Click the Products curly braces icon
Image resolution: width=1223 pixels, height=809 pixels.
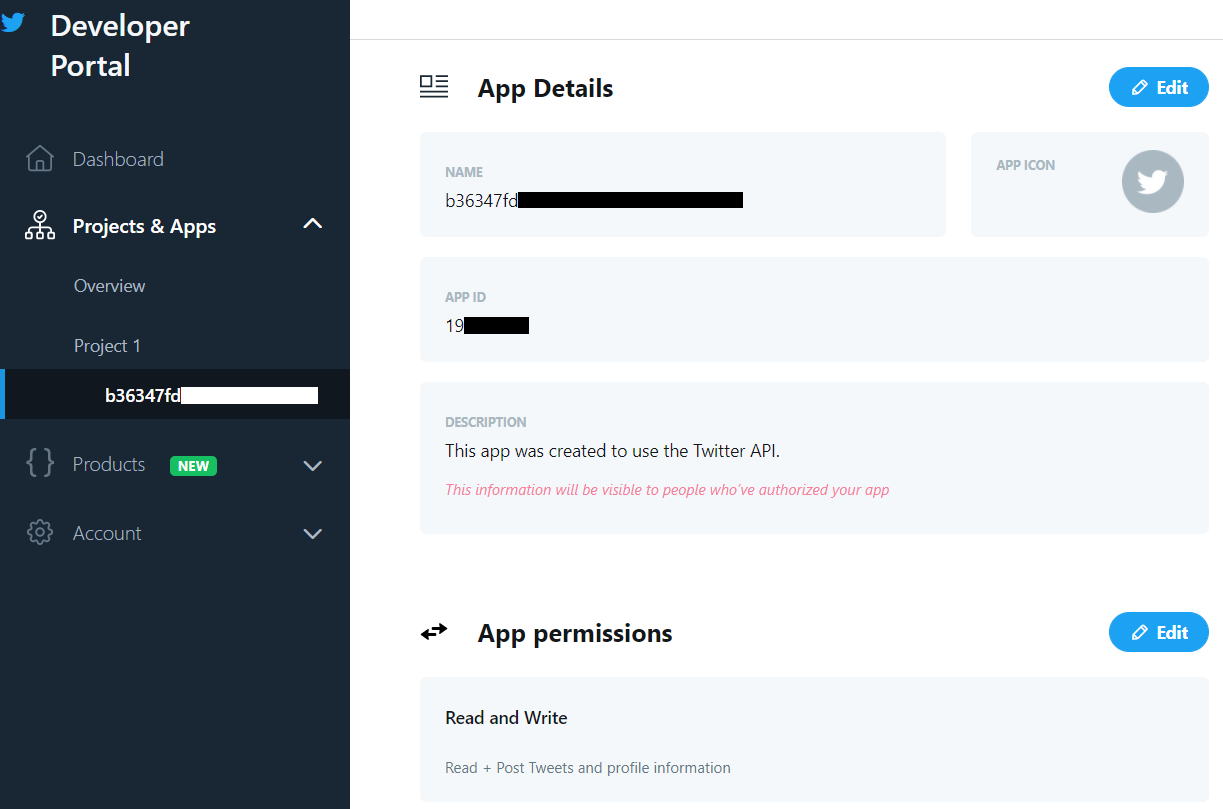40,463
